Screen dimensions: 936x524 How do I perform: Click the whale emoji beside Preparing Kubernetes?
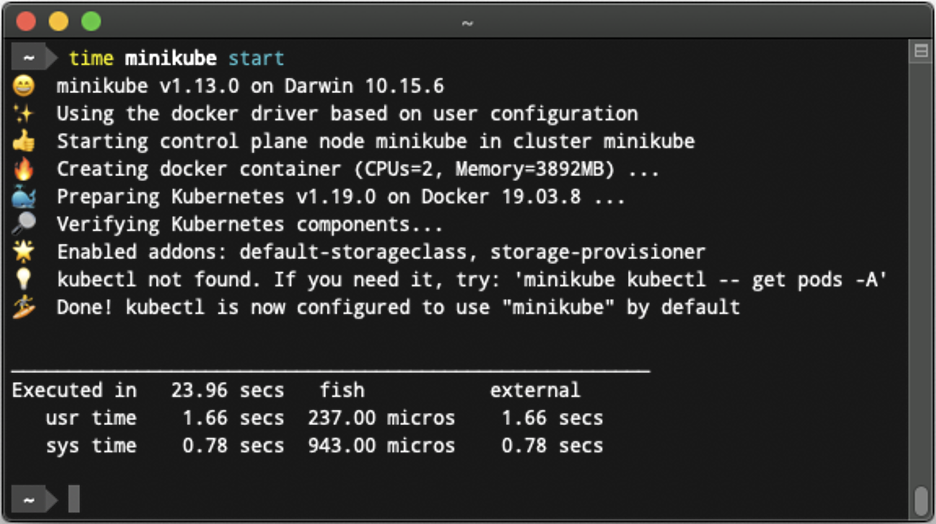coord(24,197)
